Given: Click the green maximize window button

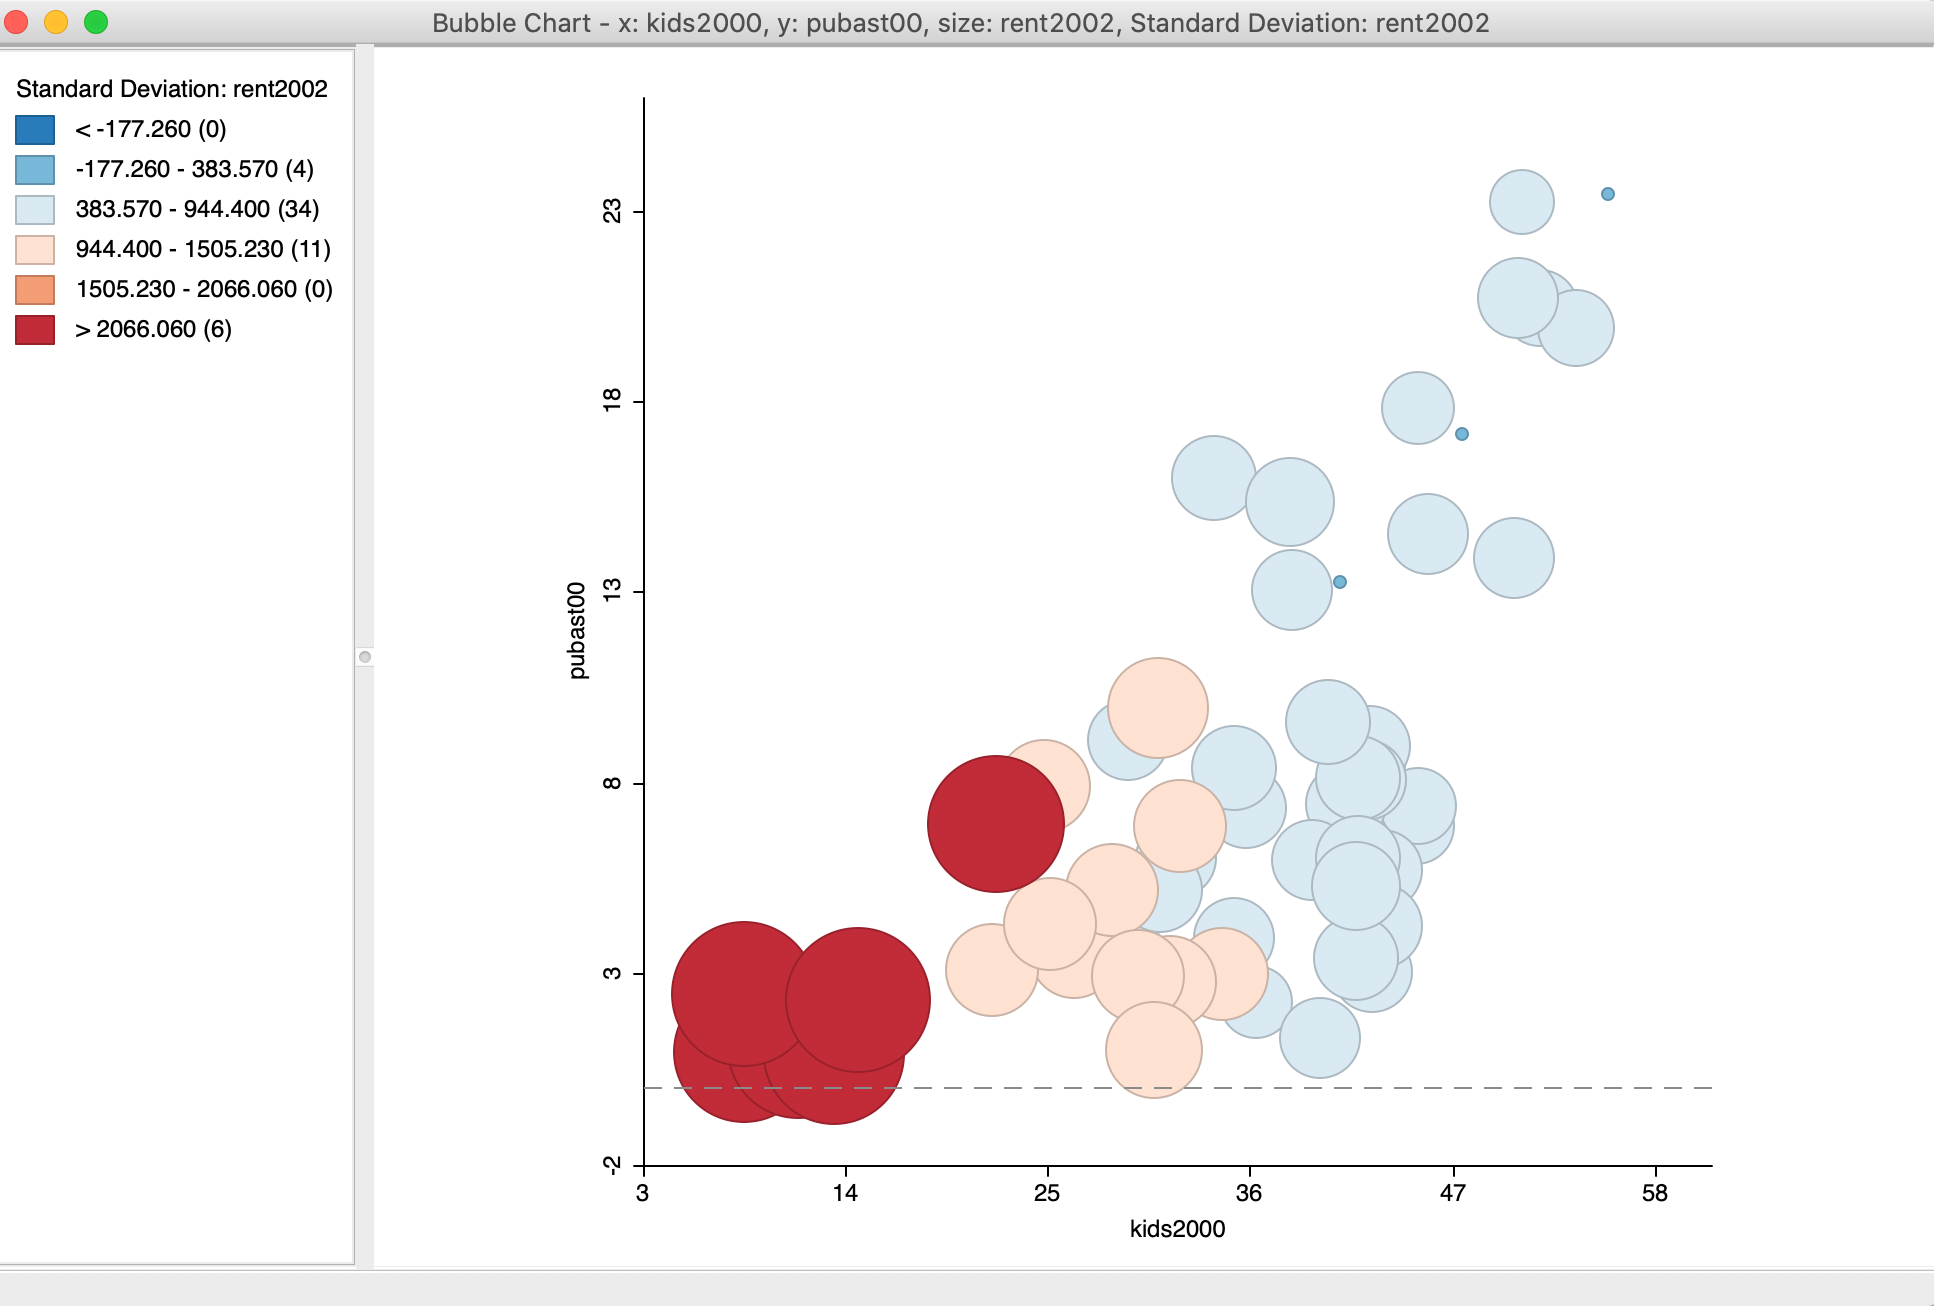Looking at the screenshot, I should point(96,22).
